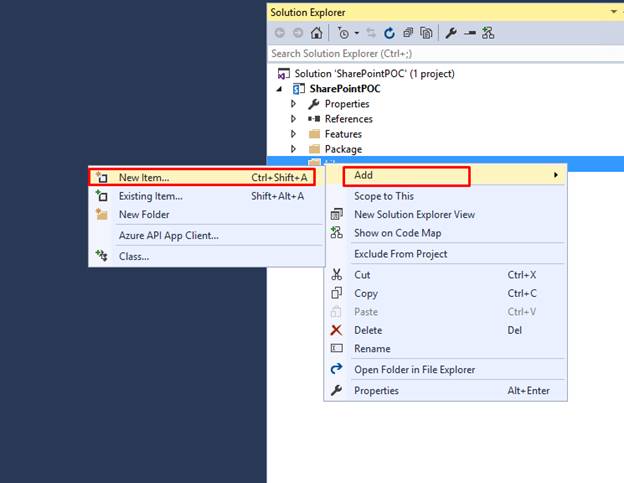Select Delete from context menu

(445, 330)
